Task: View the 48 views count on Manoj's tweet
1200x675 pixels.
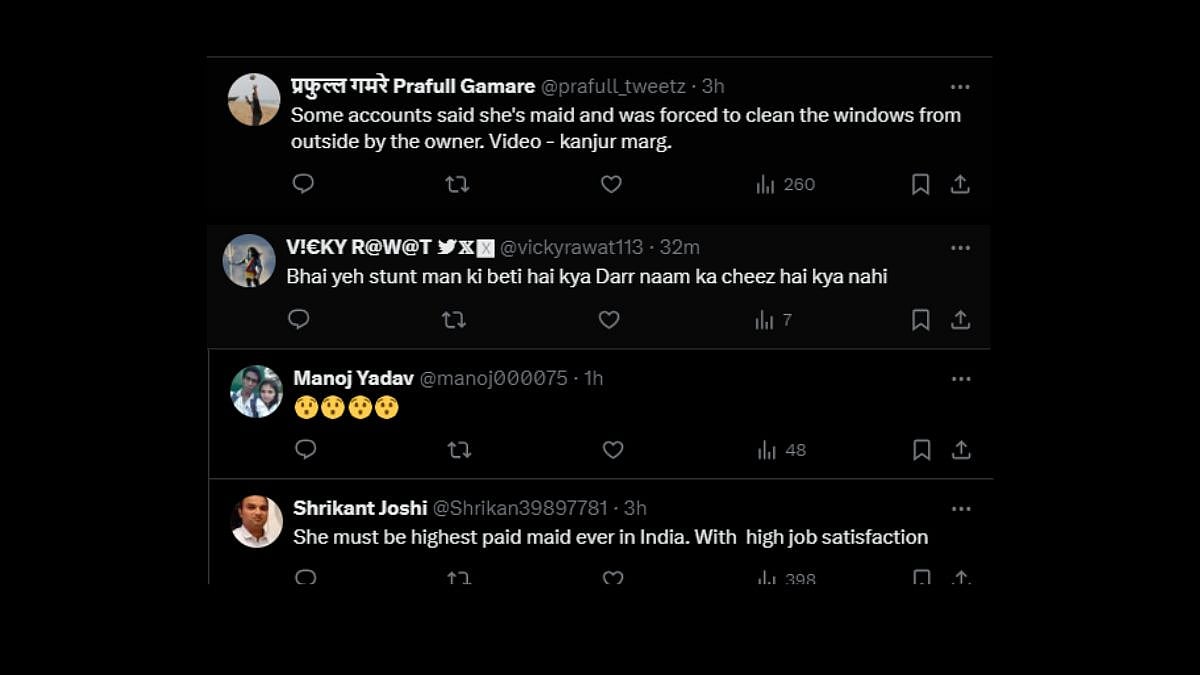Action: (783, 450)
